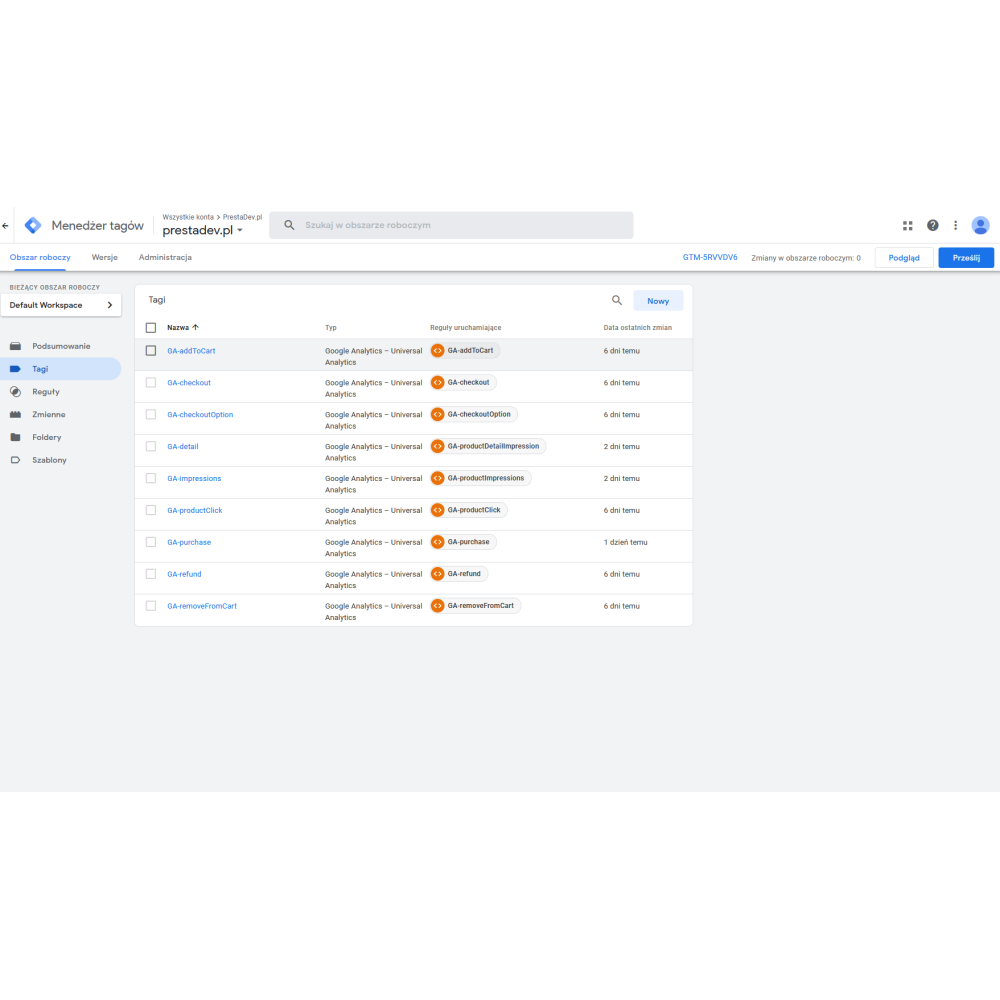
Task: Expand the Default Workspace selector
Action: pyautogui.click(x=61, y=305)
